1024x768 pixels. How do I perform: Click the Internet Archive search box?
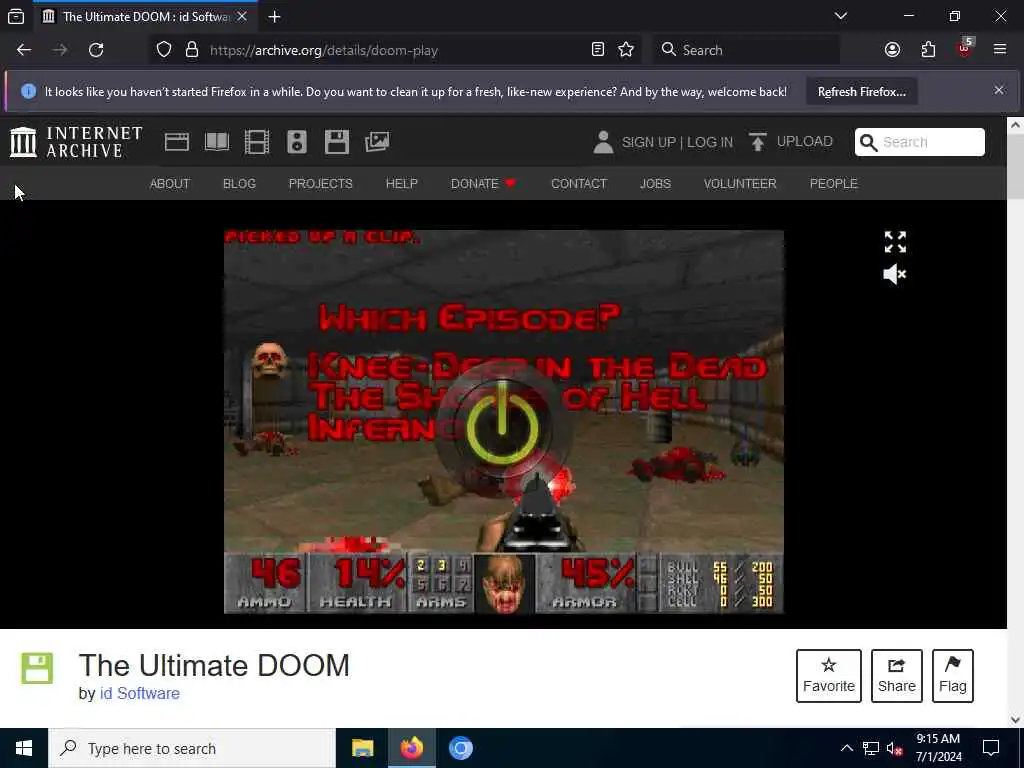pyautogui.click(x=920, y=142)
